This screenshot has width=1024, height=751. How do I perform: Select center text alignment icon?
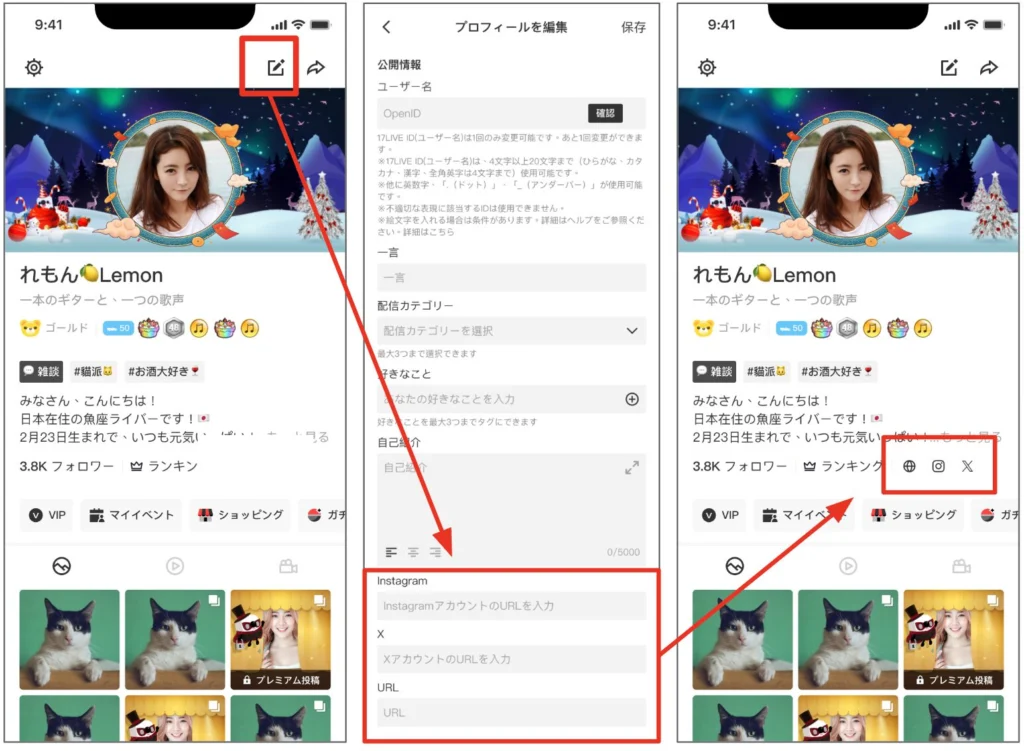pyautogui.click(x=413, y=552)
